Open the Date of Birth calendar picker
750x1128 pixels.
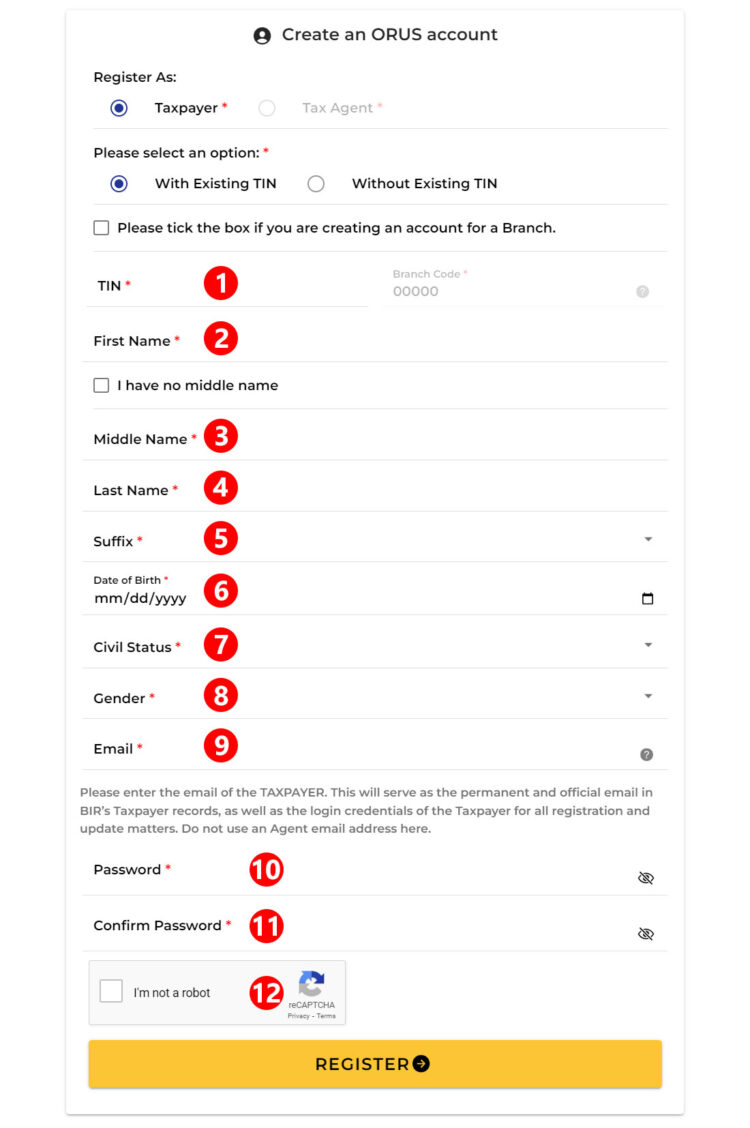[x=647, y=599]
